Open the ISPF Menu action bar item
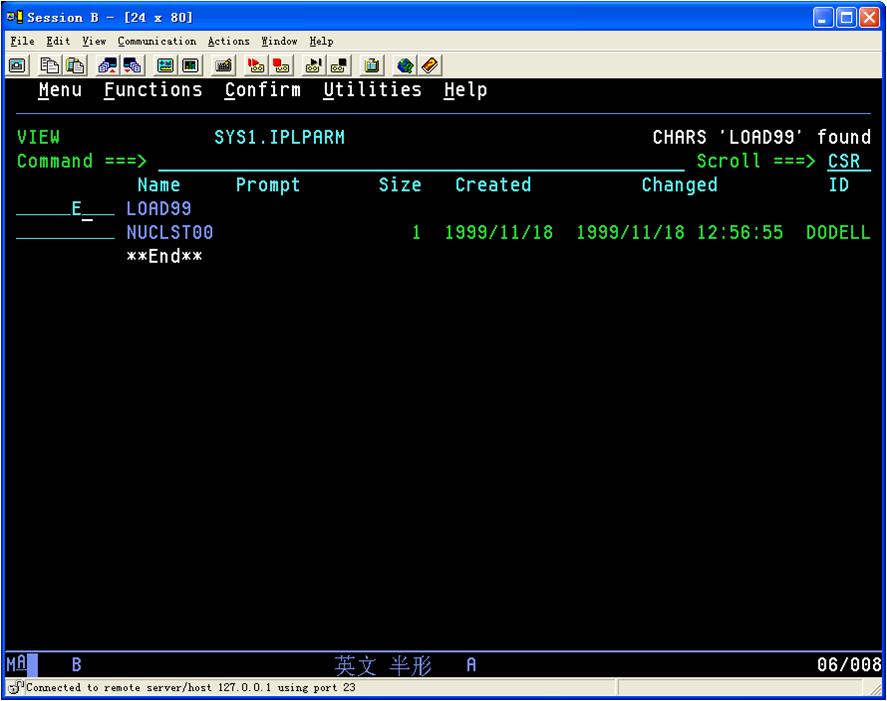The height and width of the screenshot is (701, 887). (x=60, y=90)
